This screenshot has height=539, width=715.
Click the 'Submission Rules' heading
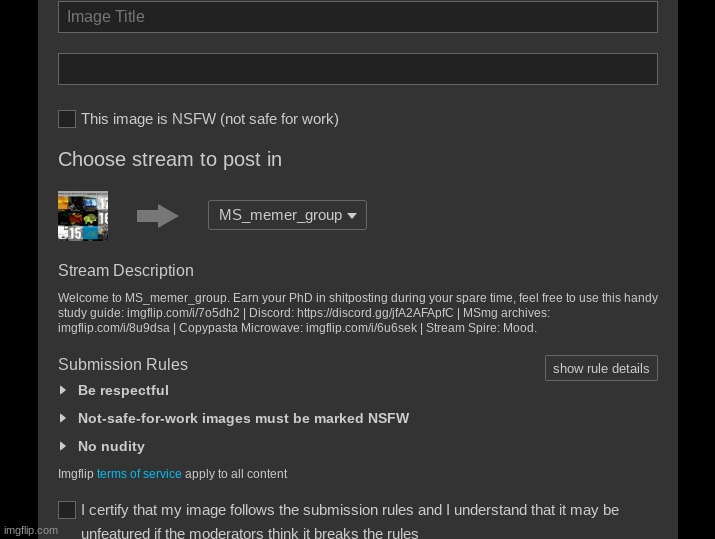[123, 365]
